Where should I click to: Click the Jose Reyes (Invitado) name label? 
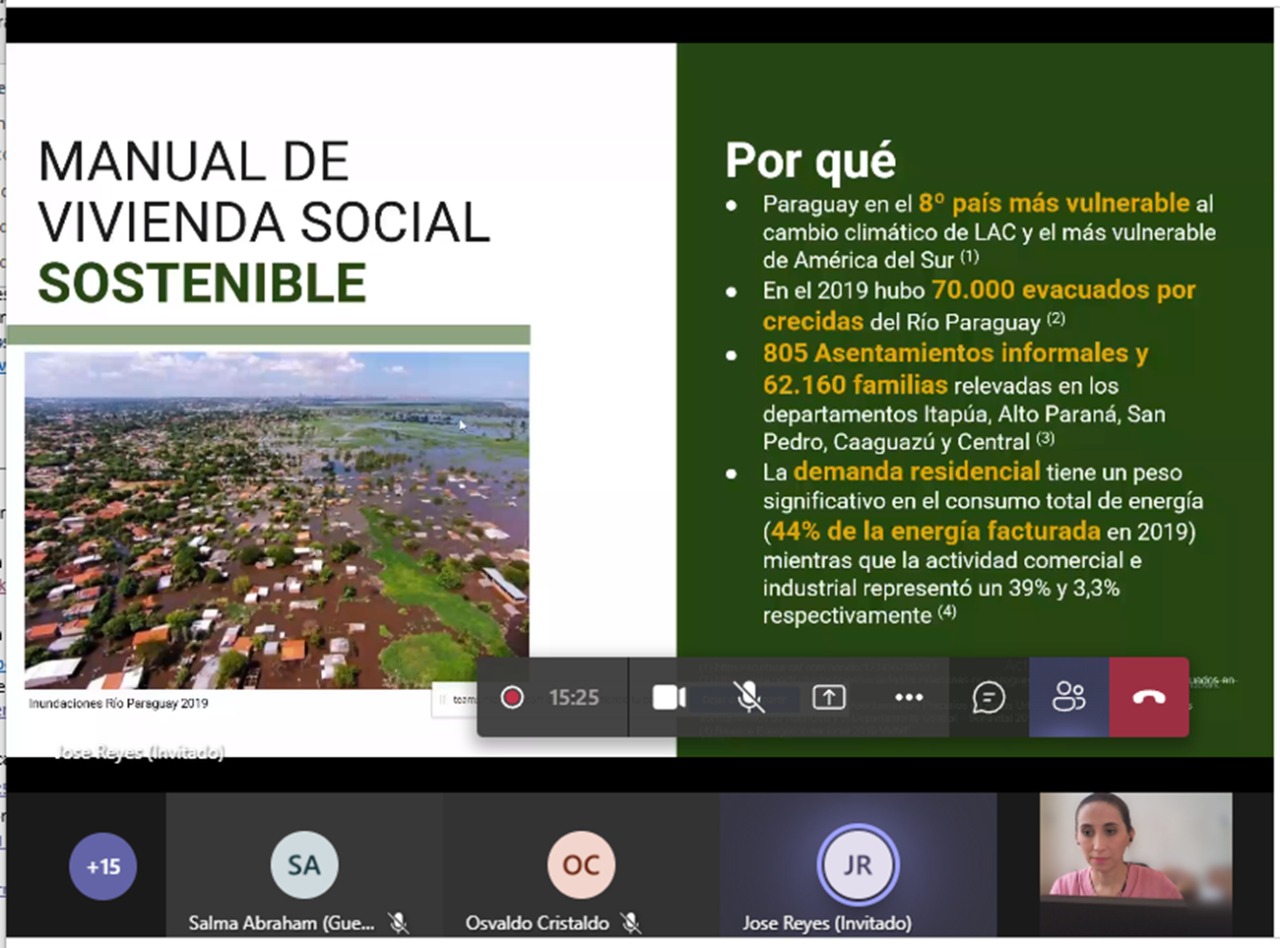pyautogui.click(x=826, y=923)
